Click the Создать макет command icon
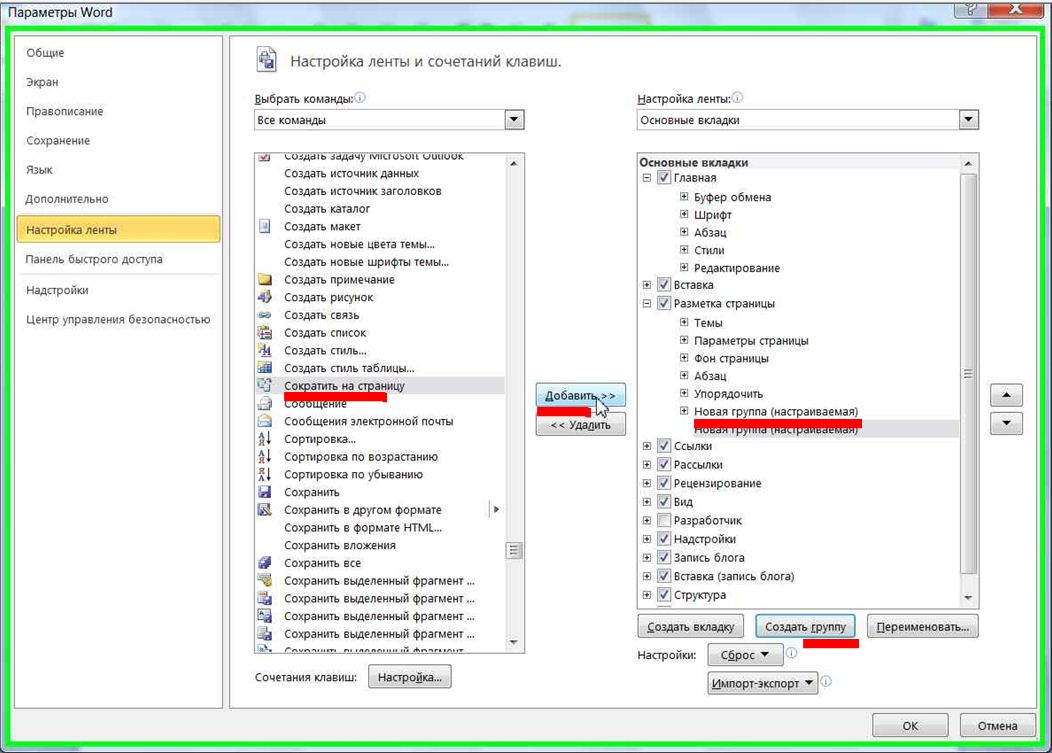 point(264,226)
